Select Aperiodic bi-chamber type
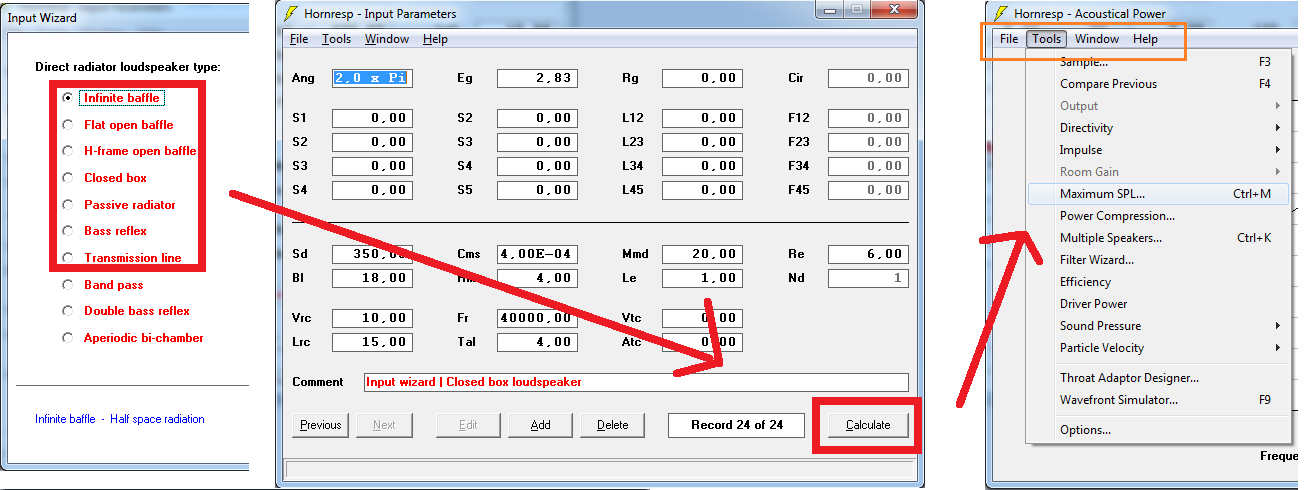 [x=68, y=338]
